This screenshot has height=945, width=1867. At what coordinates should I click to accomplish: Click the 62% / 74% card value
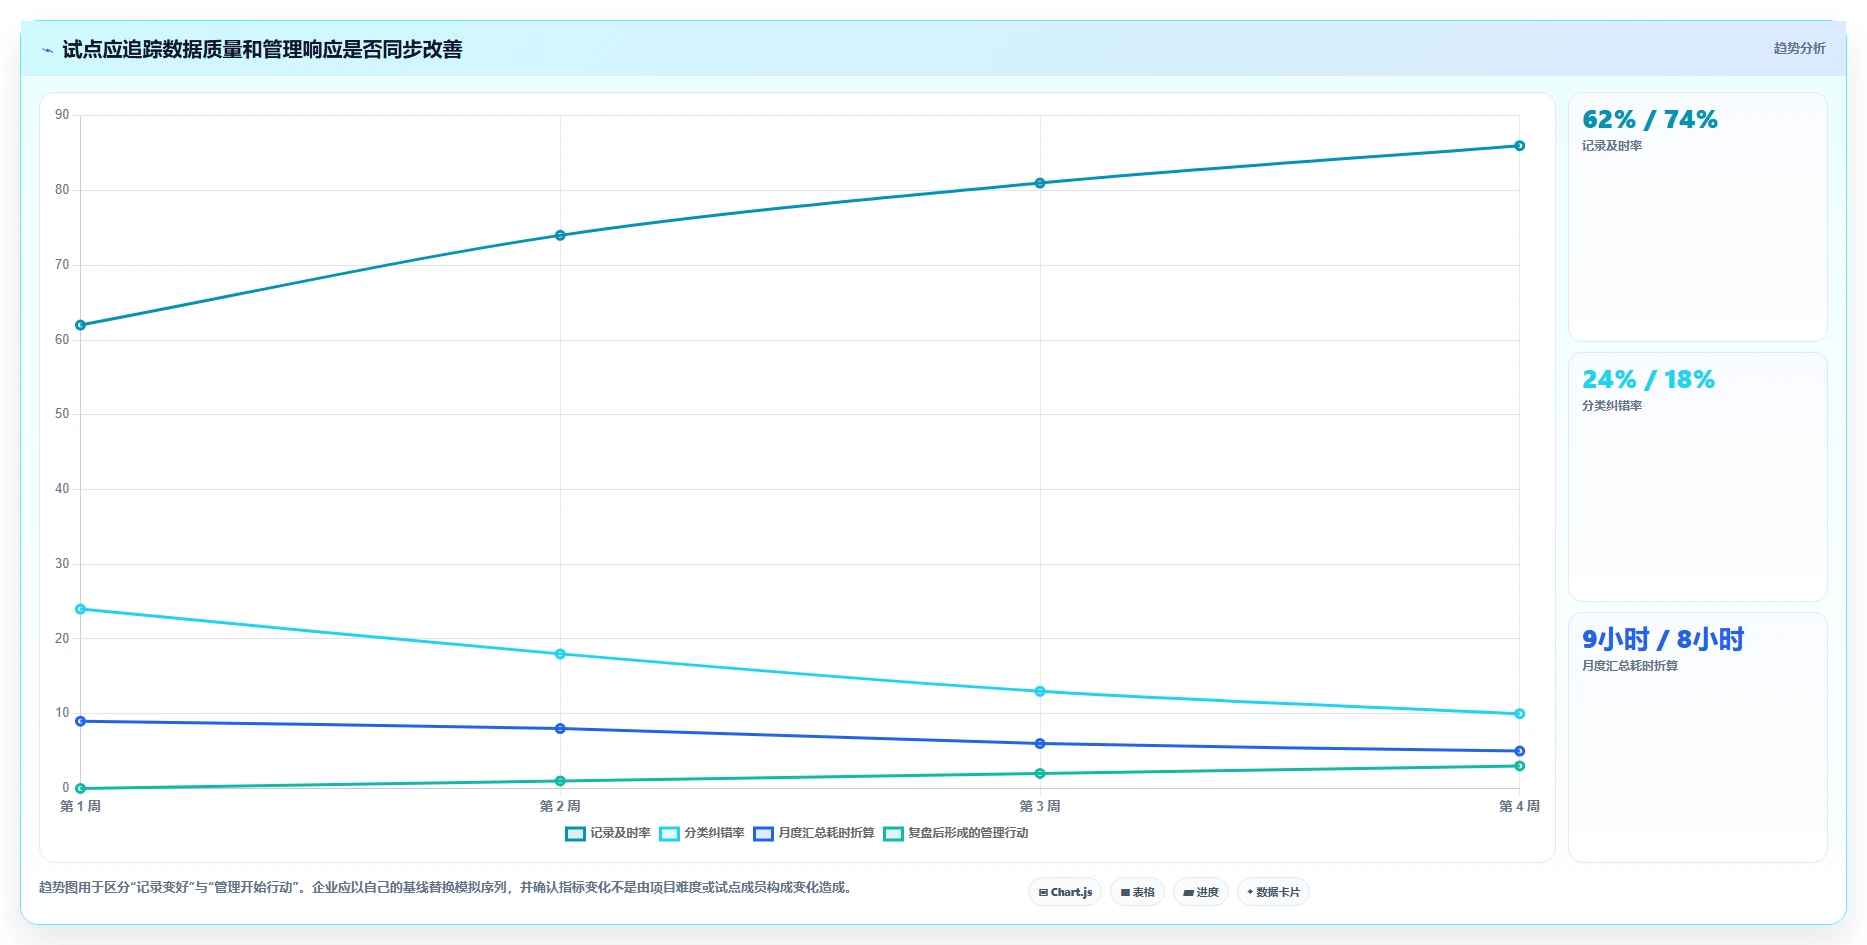[x=1650, y=120]
